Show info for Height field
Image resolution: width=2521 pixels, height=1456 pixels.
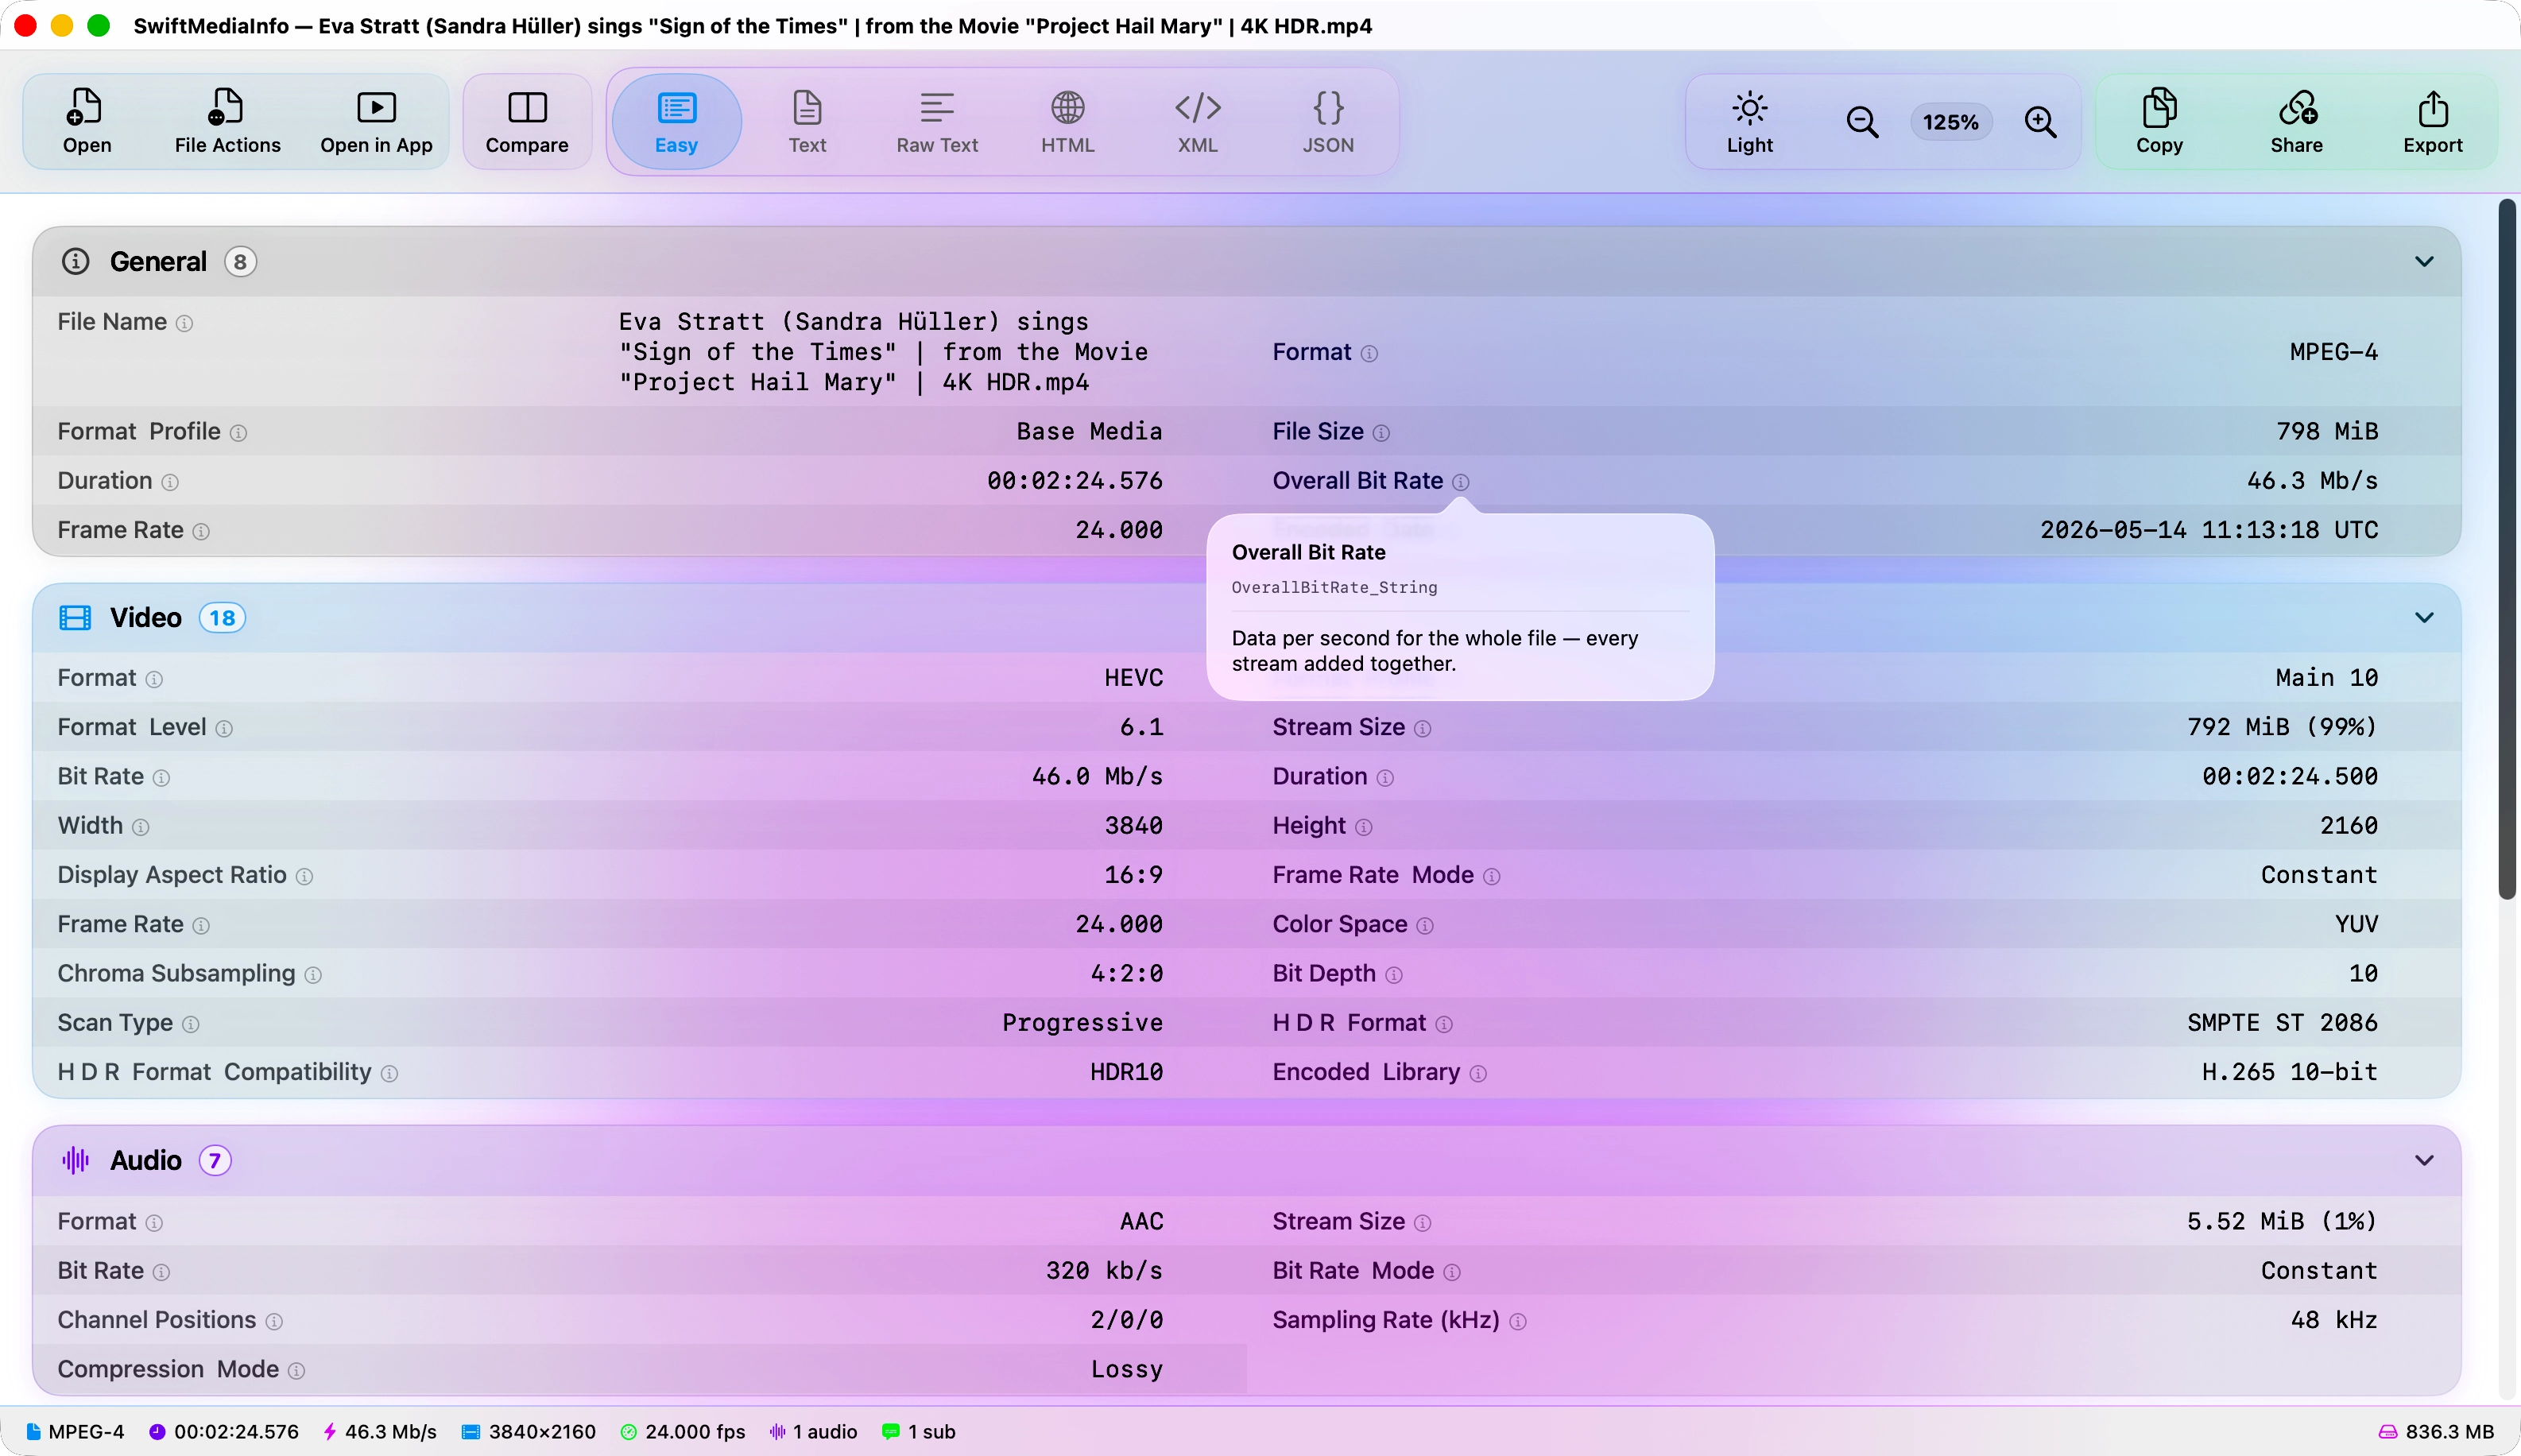coord(1363,827)
